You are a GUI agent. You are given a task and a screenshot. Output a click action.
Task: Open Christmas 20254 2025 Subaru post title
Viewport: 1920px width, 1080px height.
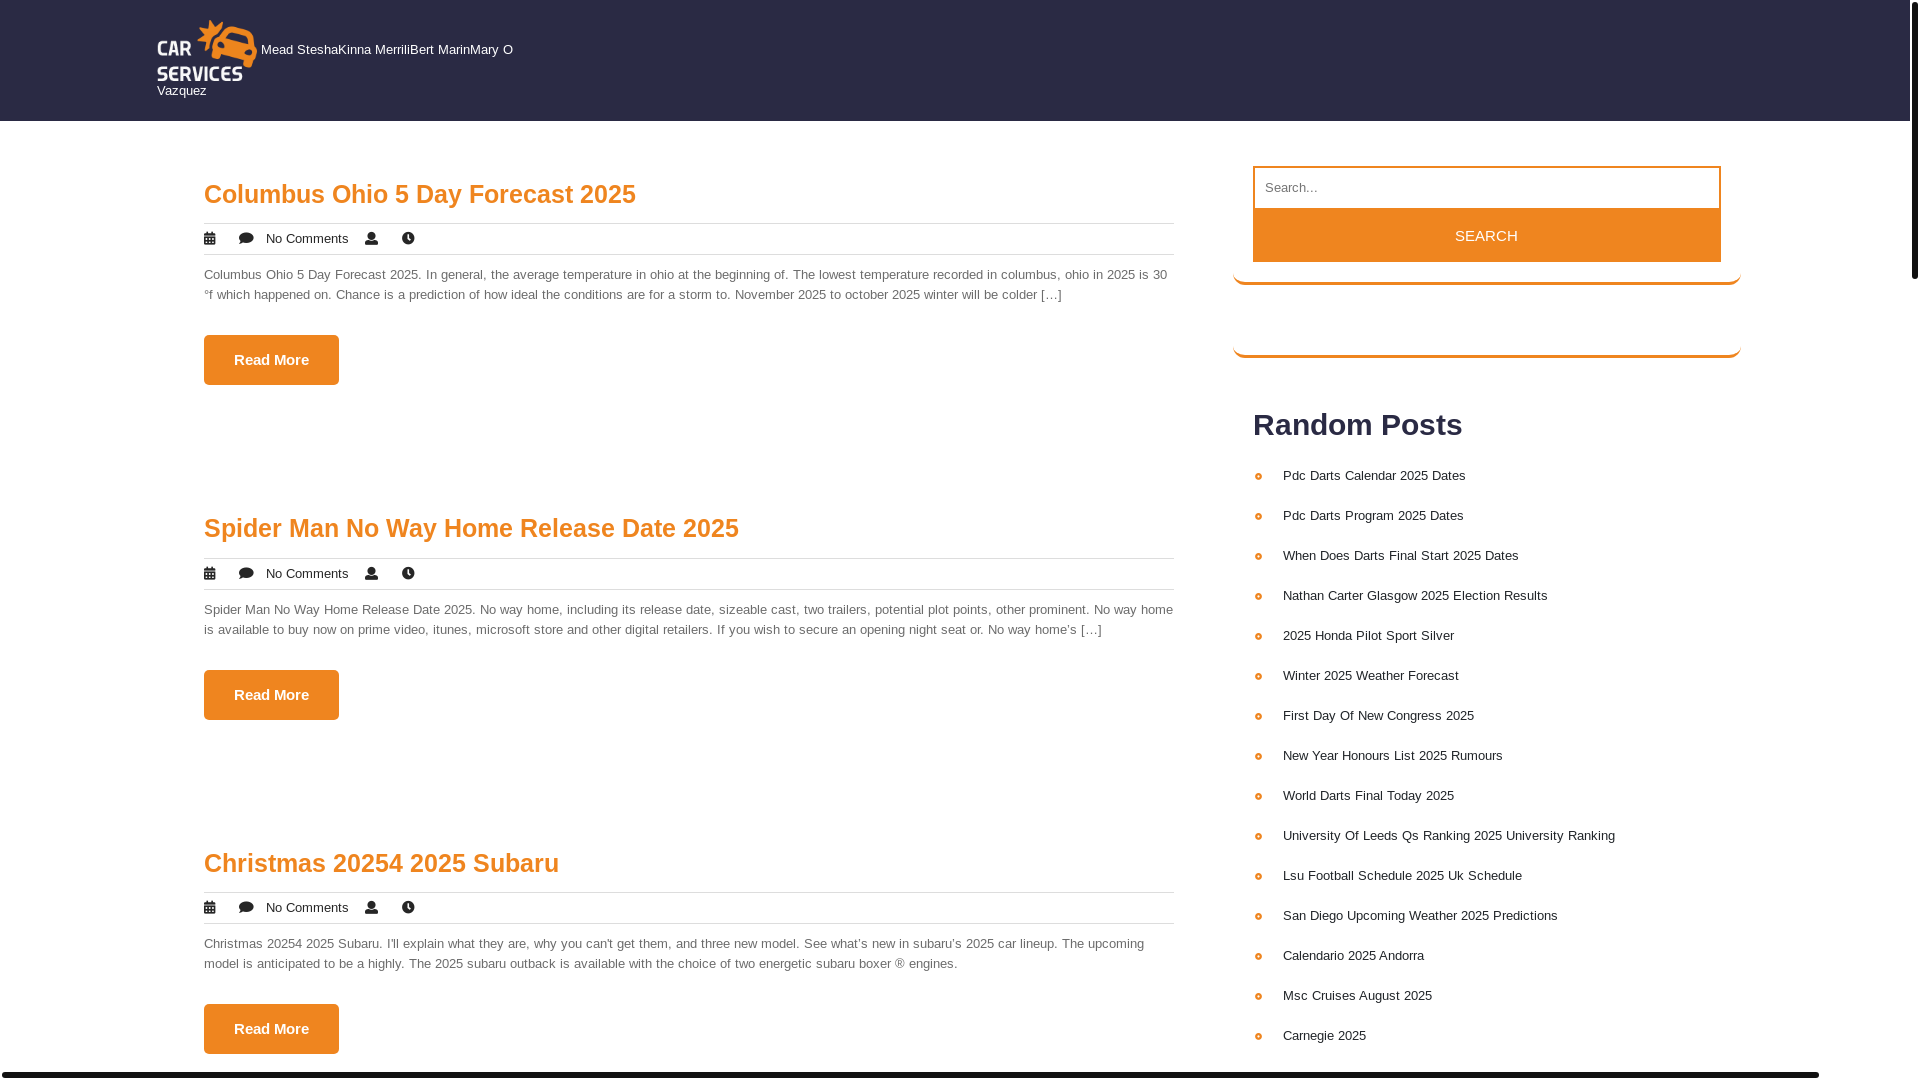coord(381,863)
